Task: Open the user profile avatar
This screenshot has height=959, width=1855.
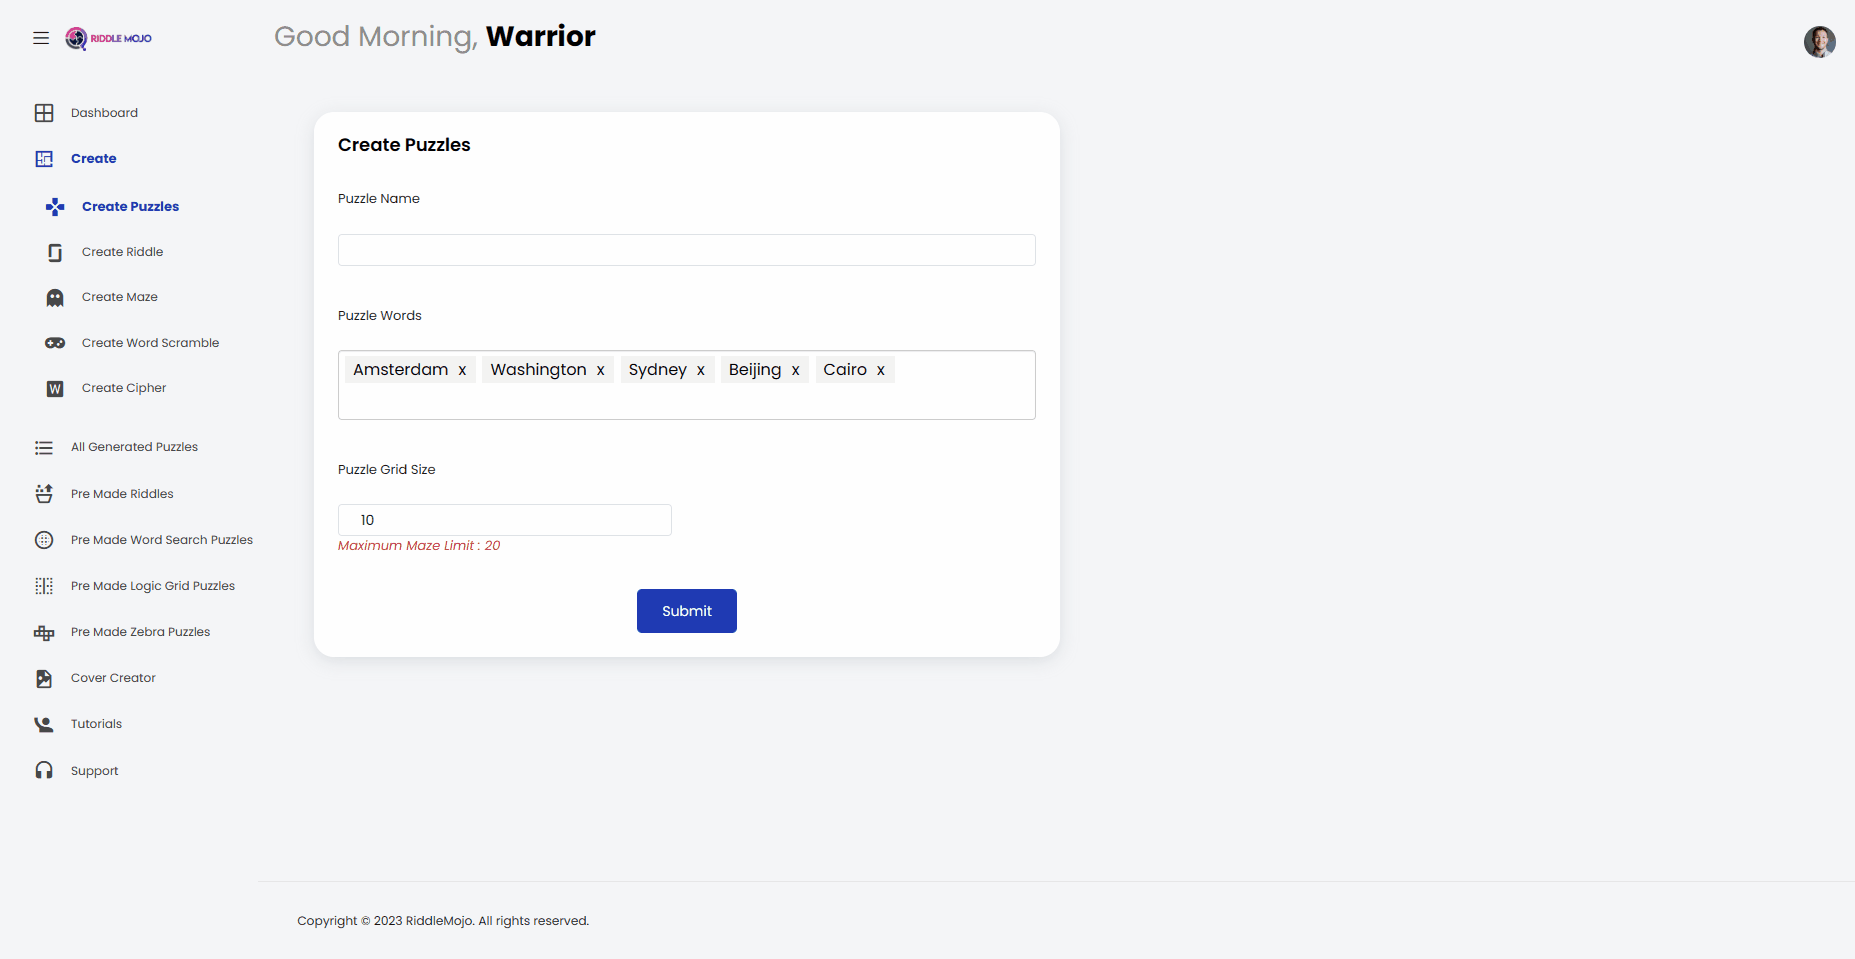Action: tap(1819, 42)
